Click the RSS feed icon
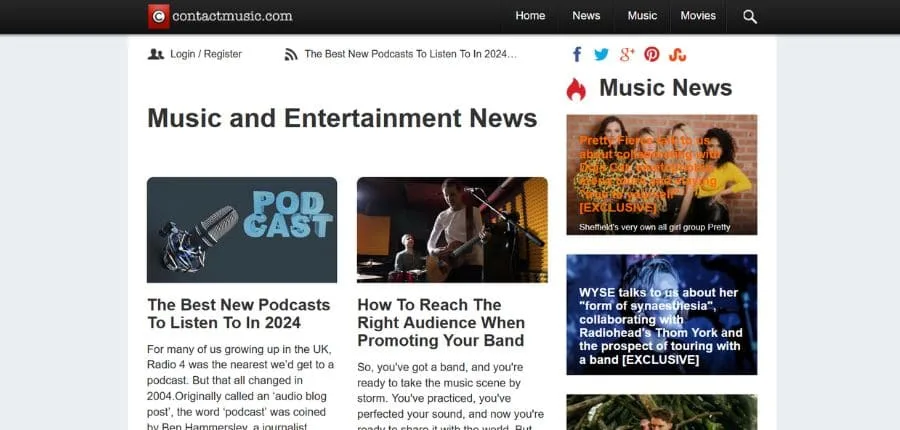 pos(291,54)
